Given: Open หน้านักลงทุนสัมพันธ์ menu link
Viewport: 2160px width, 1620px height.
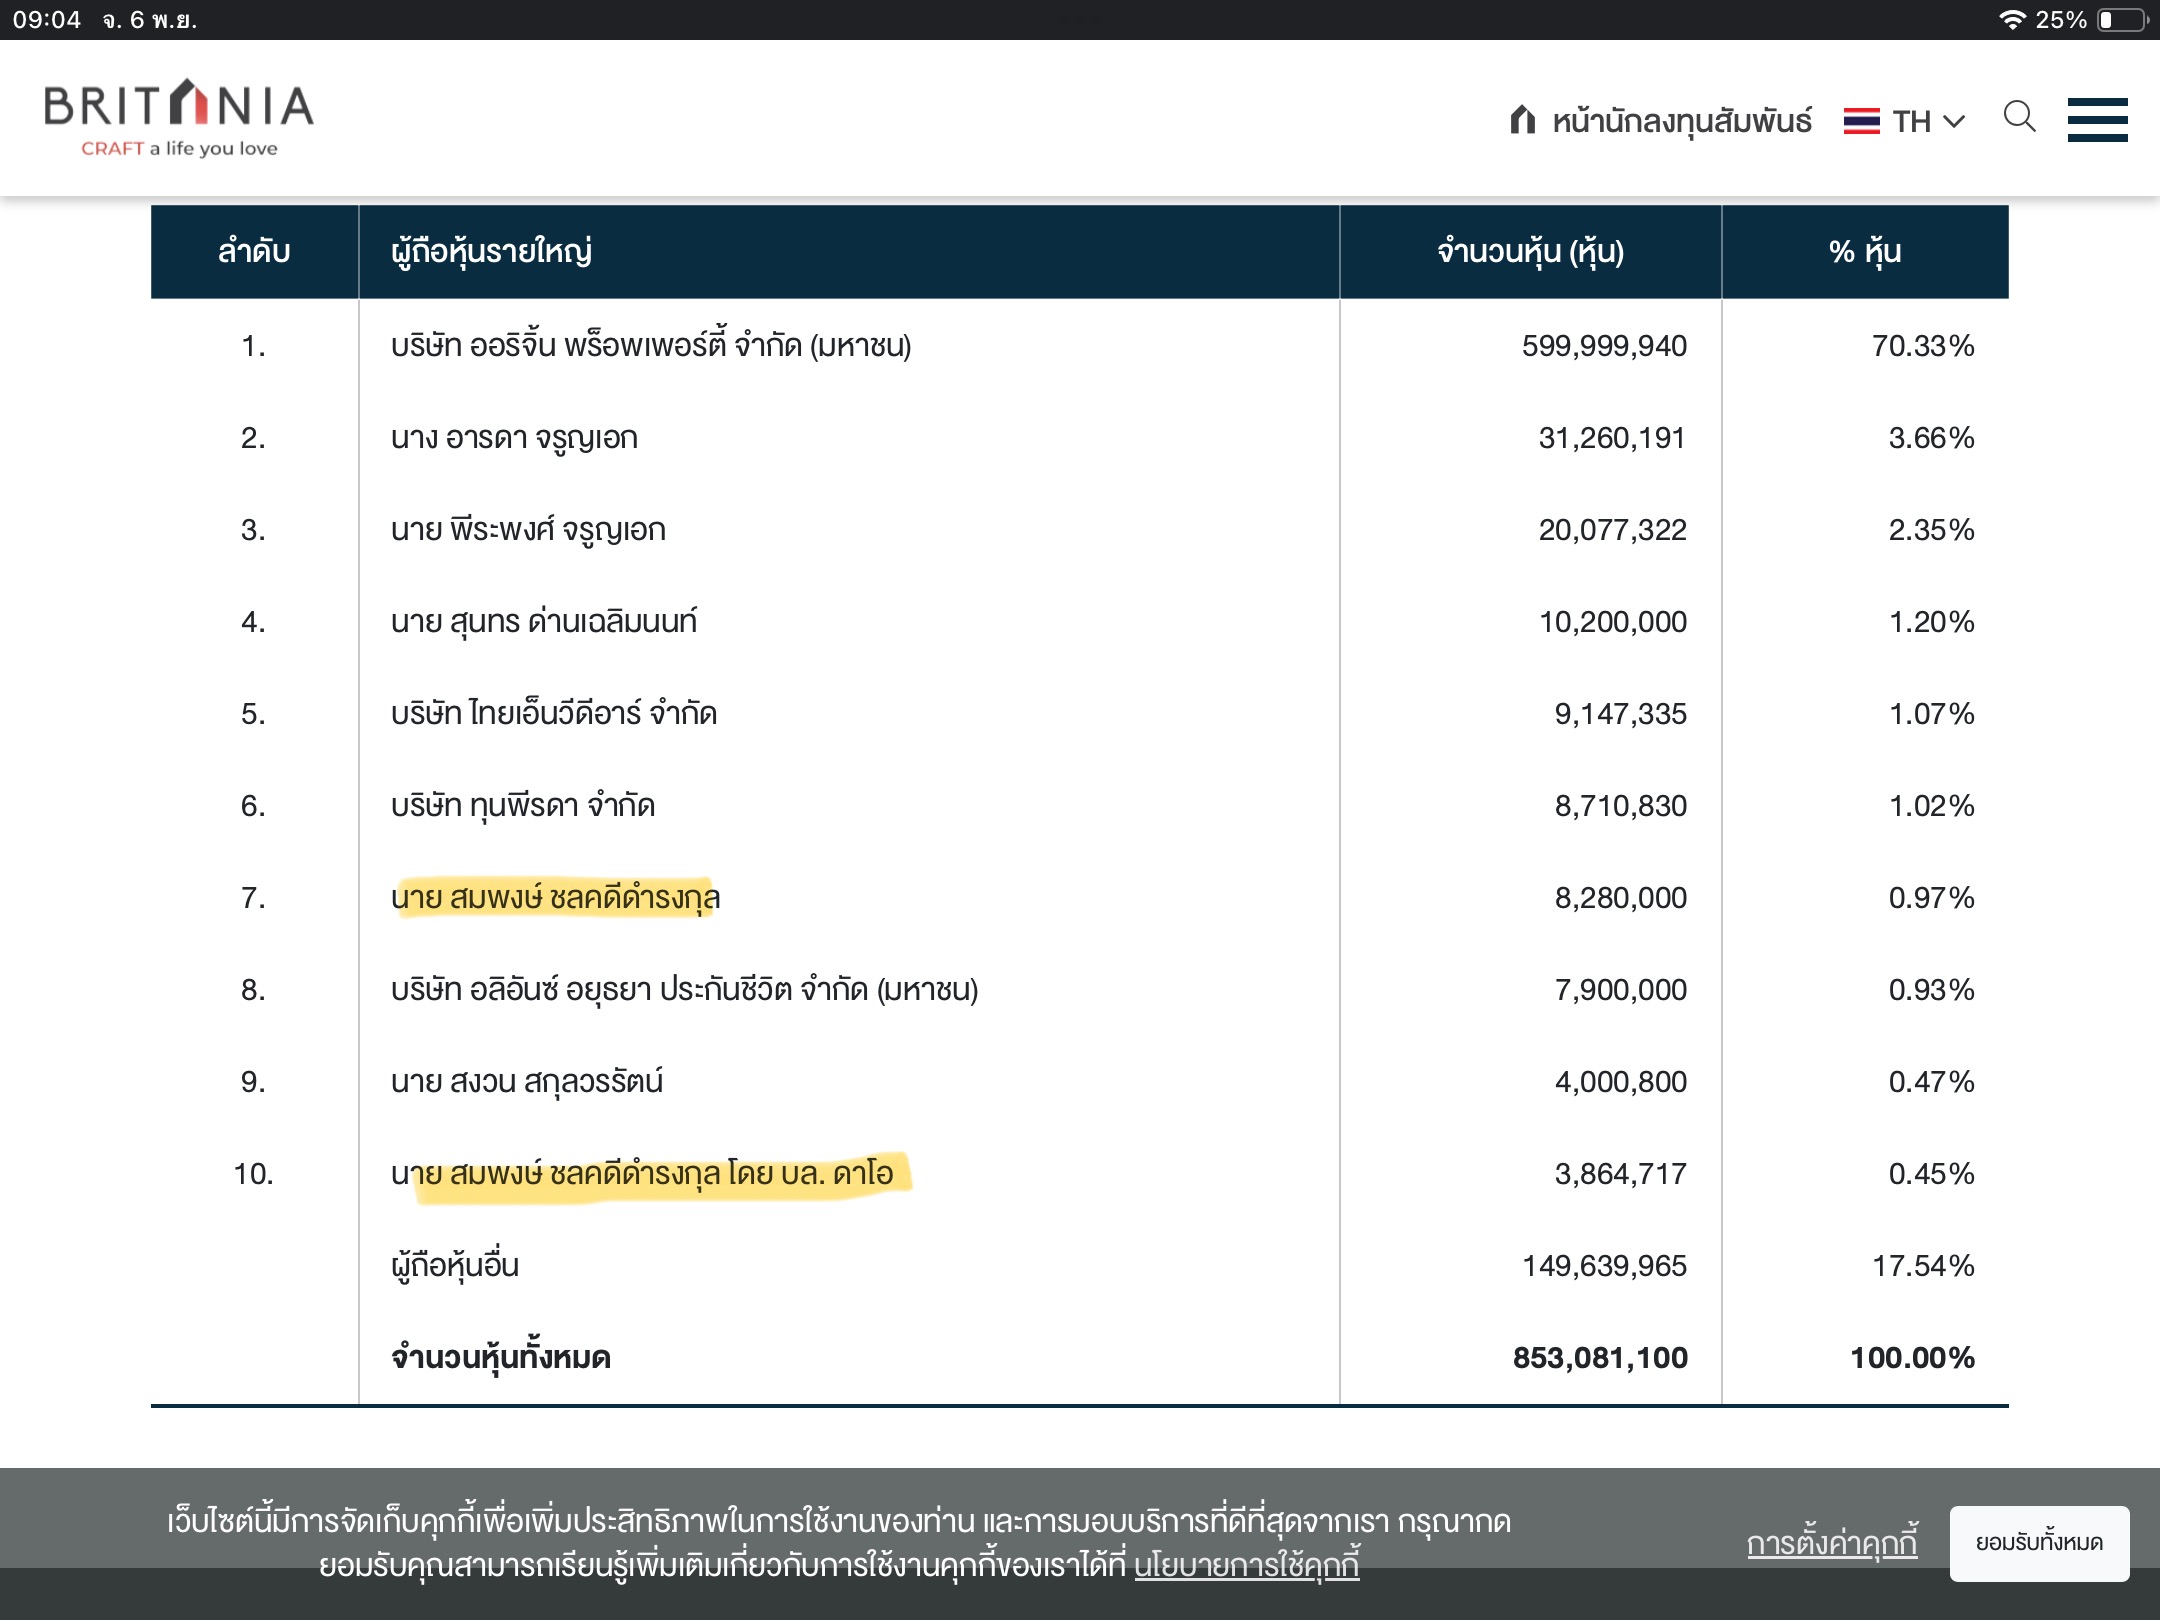Looking at the screenshot, I should tap(1681, 121).
